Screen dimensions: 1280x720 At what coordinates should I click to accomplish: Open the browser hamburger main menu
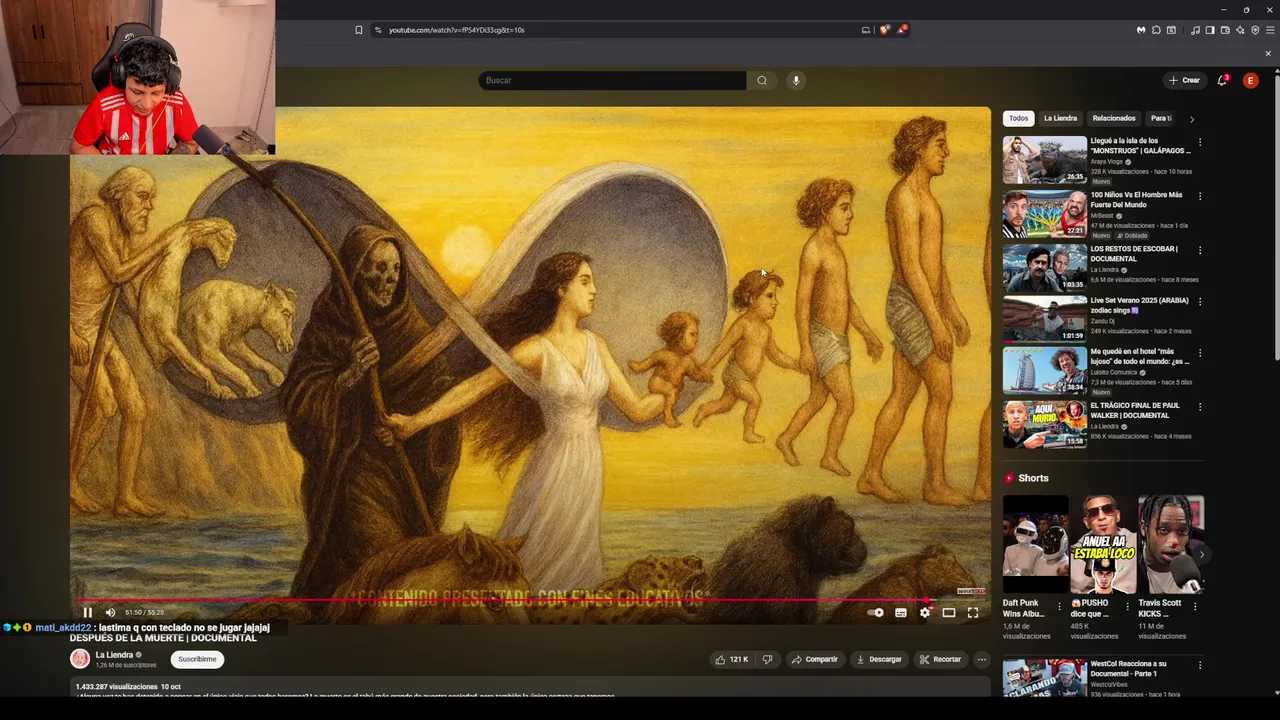[x=1270, y=30]
